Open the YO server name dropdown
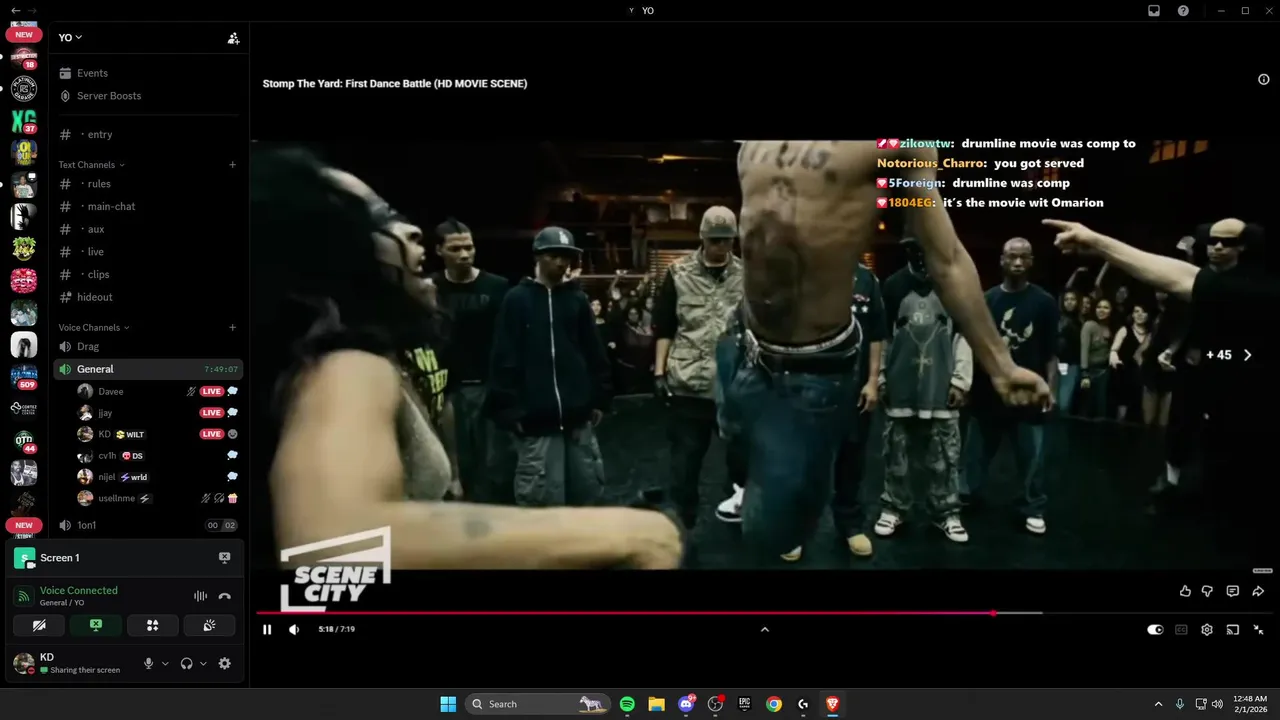This screenshot has width=1280, height=720. [70, 38]
